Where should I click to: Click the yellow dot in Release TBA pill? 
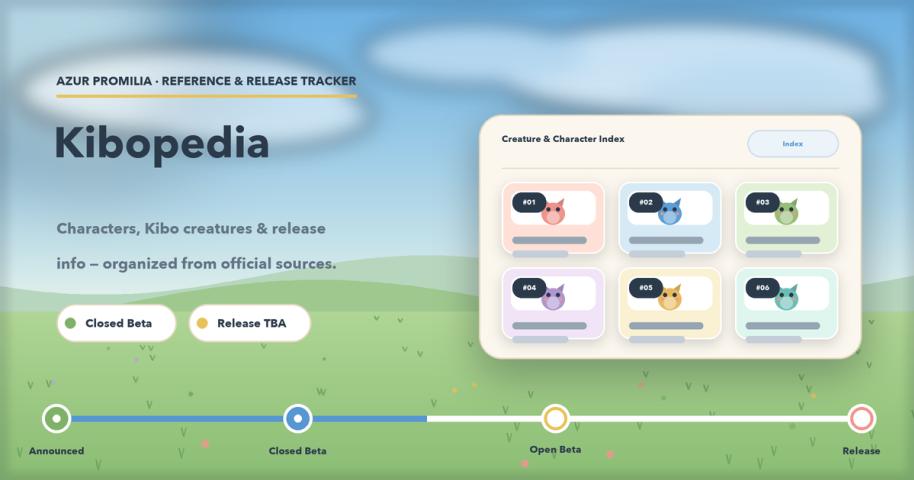tap(202, 323)
